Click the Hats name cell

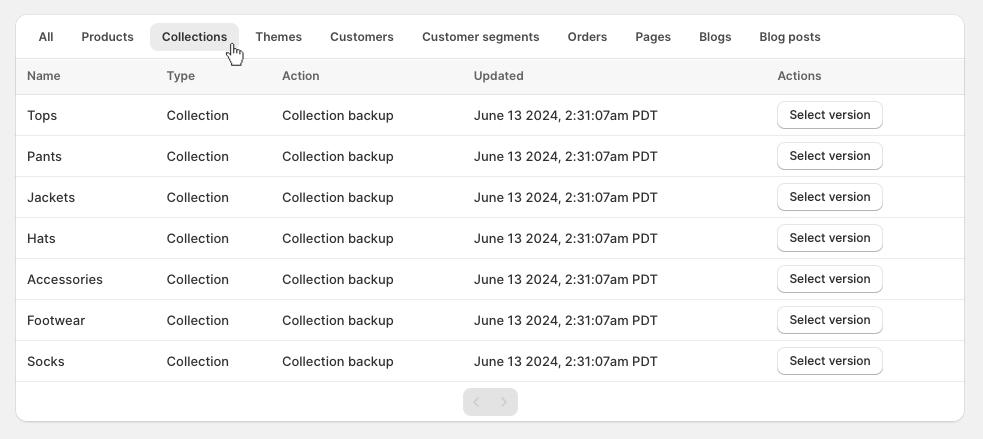[x=41, y=239]
